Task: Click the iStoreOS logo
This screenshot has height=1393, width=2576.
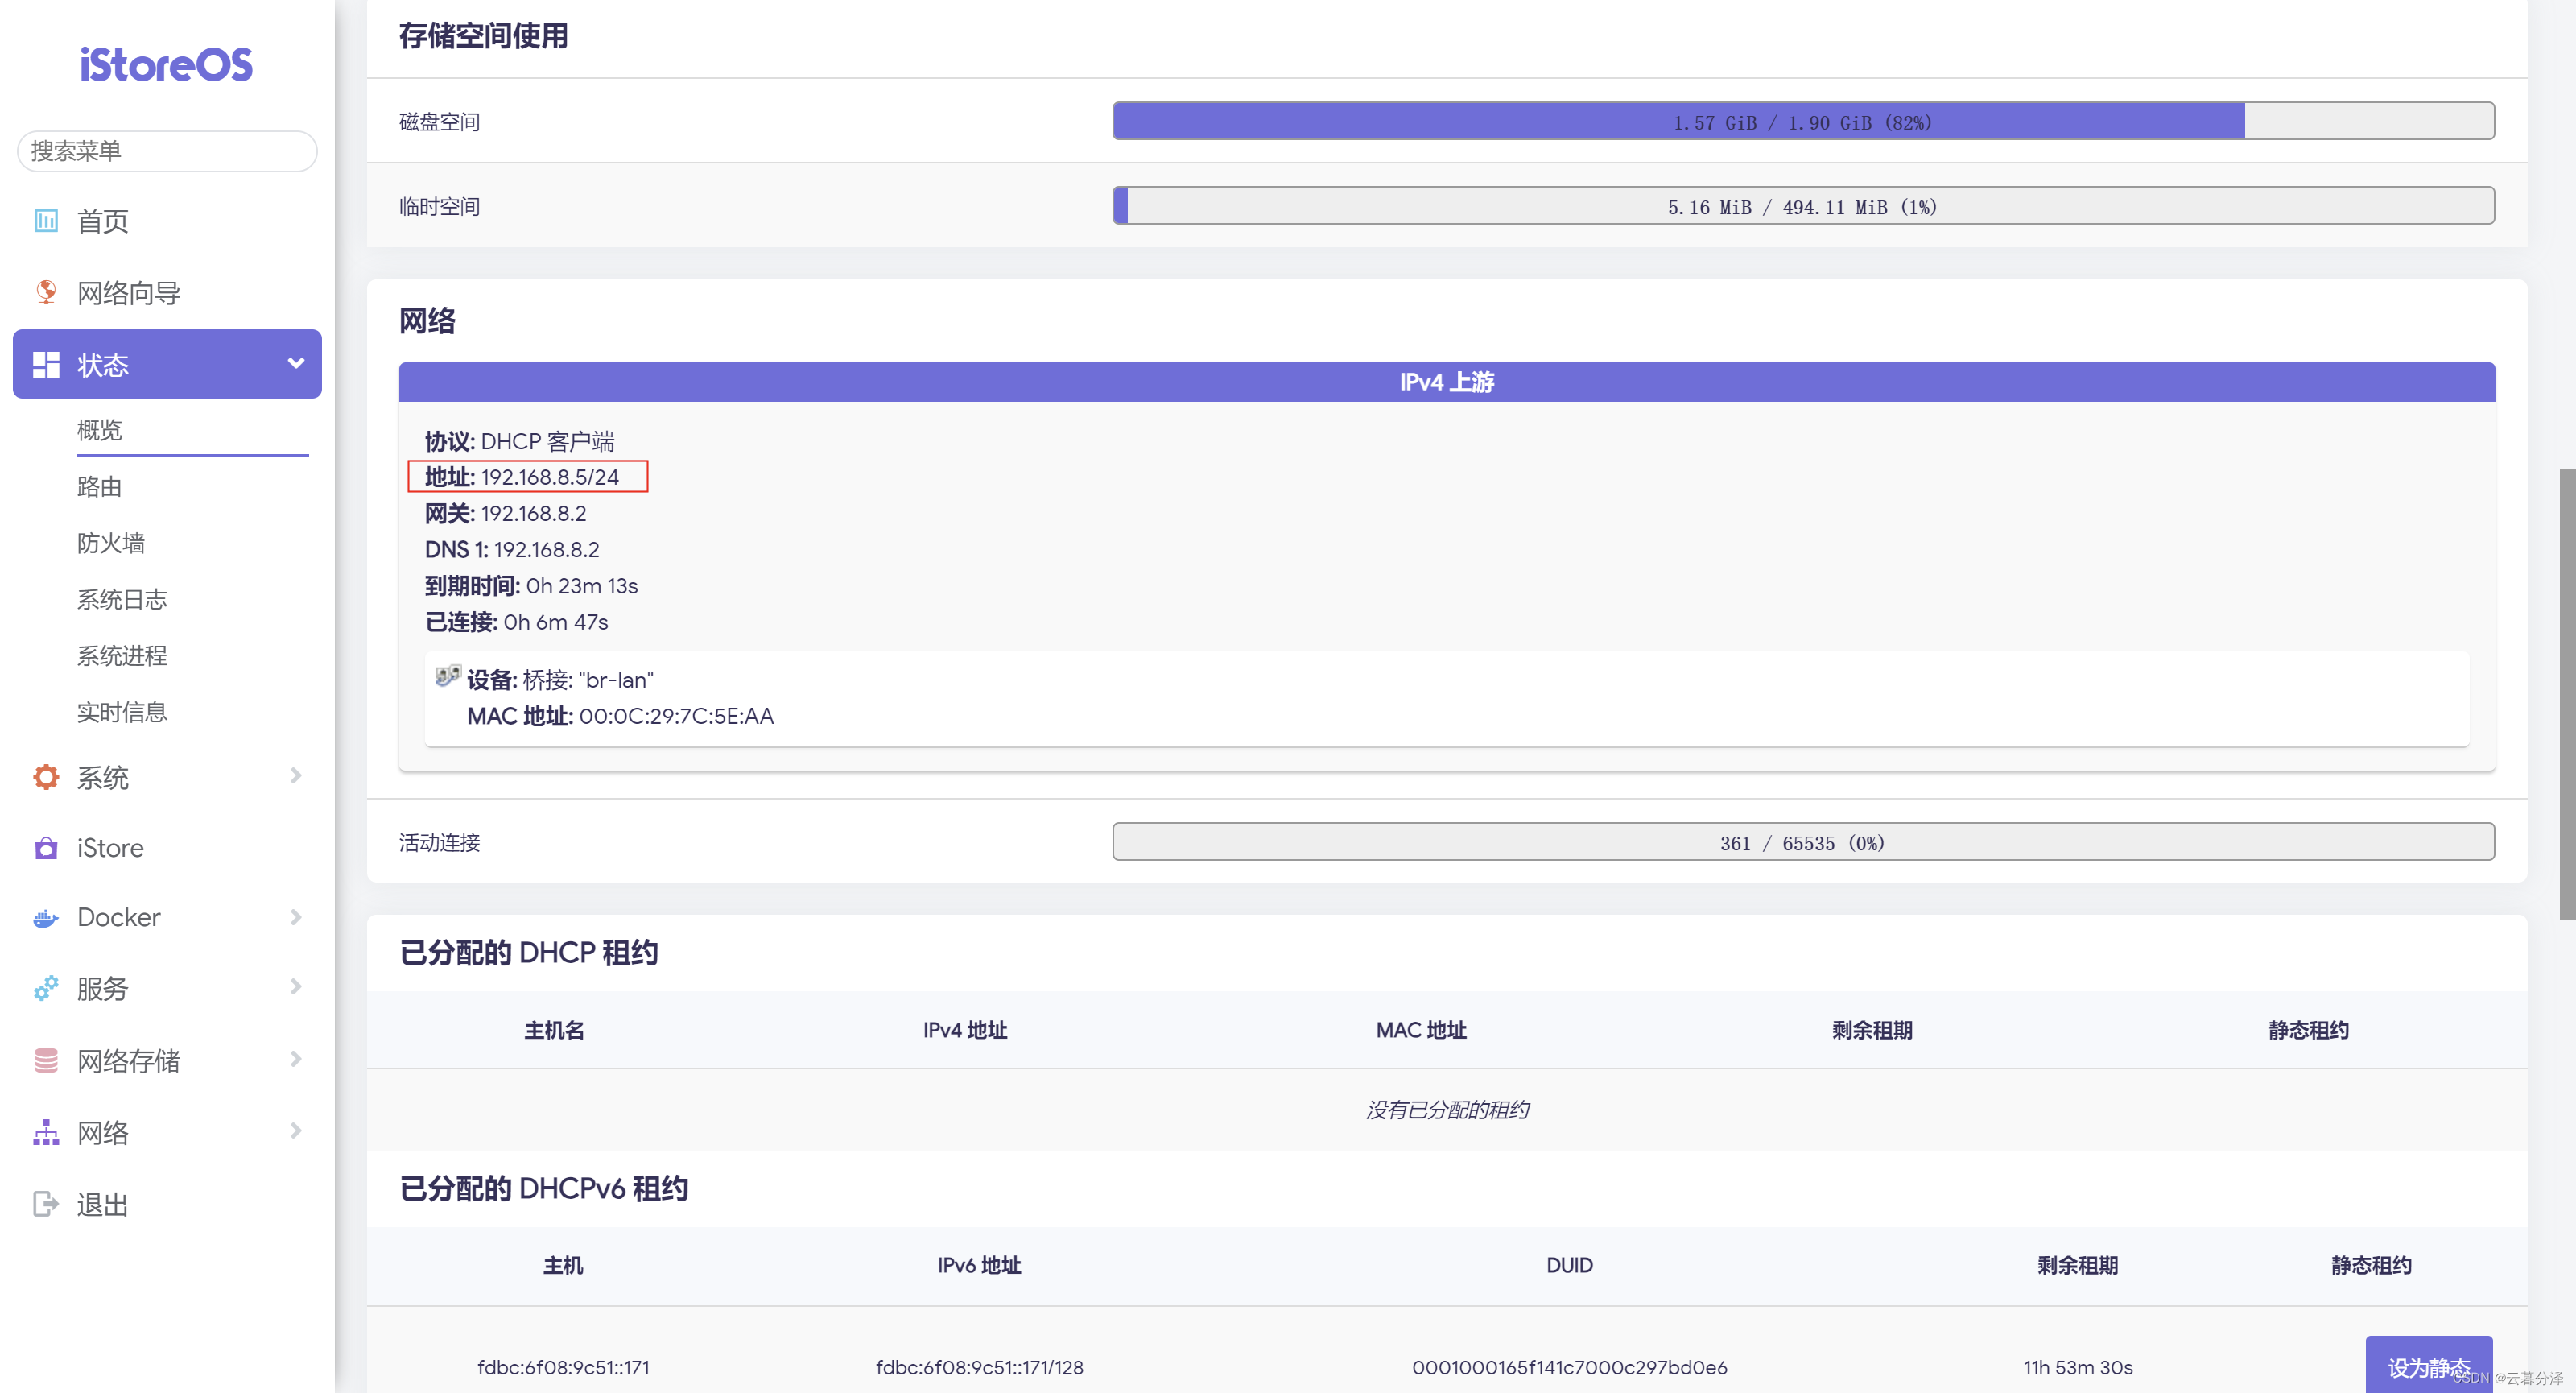Action: coord(166,65)
